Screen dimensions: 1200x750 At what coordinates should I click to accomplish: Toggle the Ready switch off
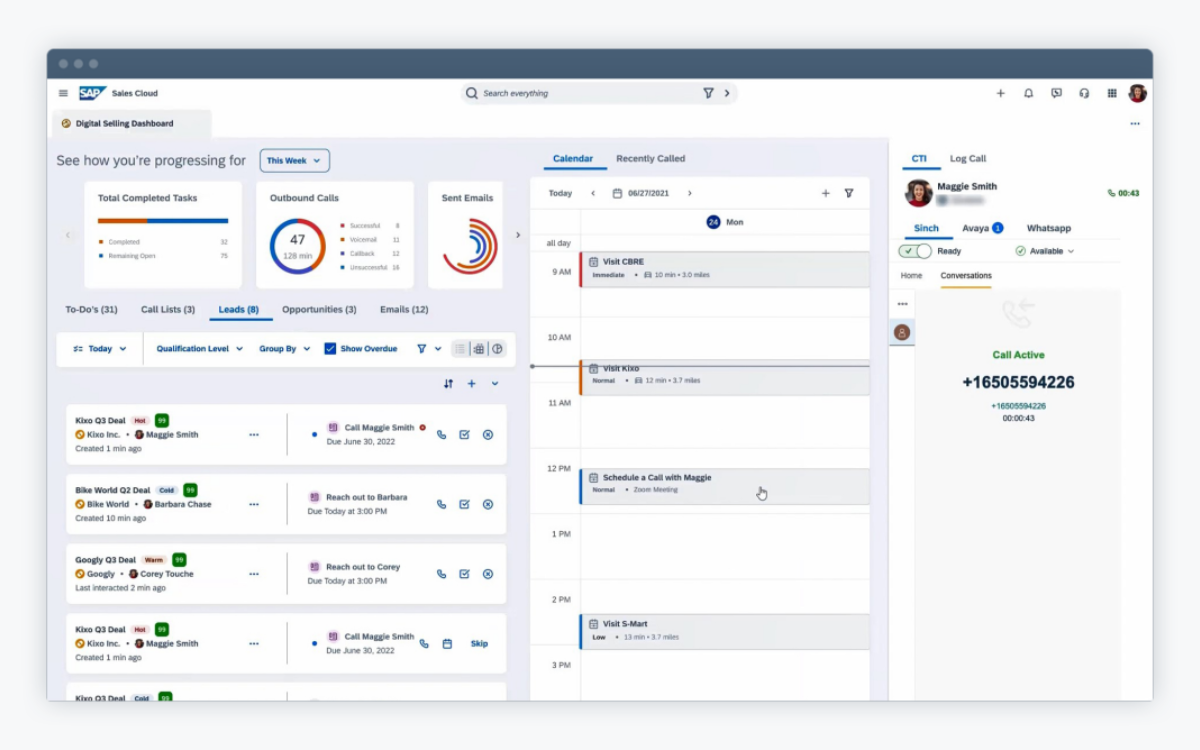[915, 251]
